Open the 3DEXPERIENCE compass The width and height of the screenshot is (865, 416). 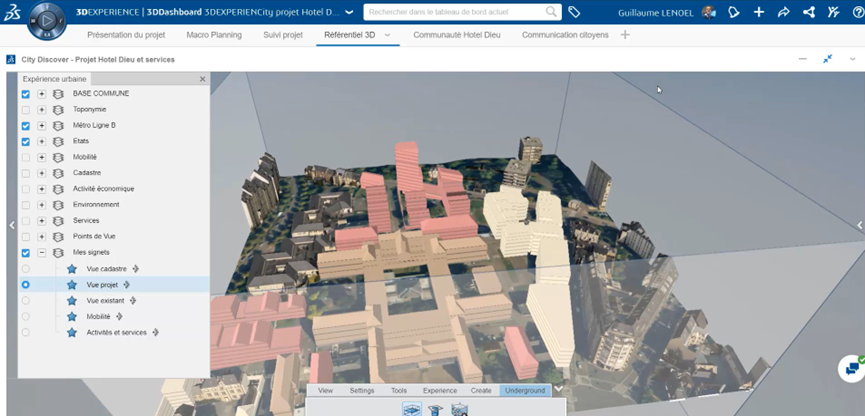(x=46, y=21)
